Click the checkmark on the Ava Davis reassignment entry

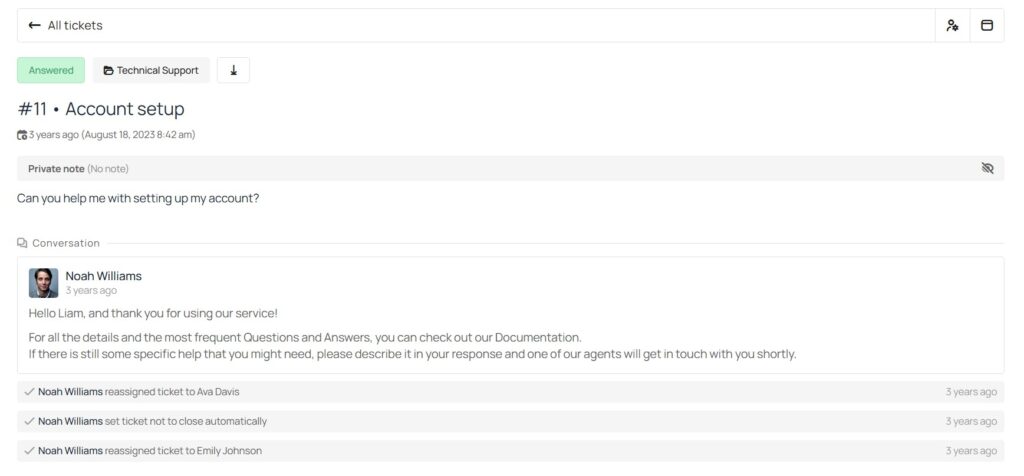[29, 392]
